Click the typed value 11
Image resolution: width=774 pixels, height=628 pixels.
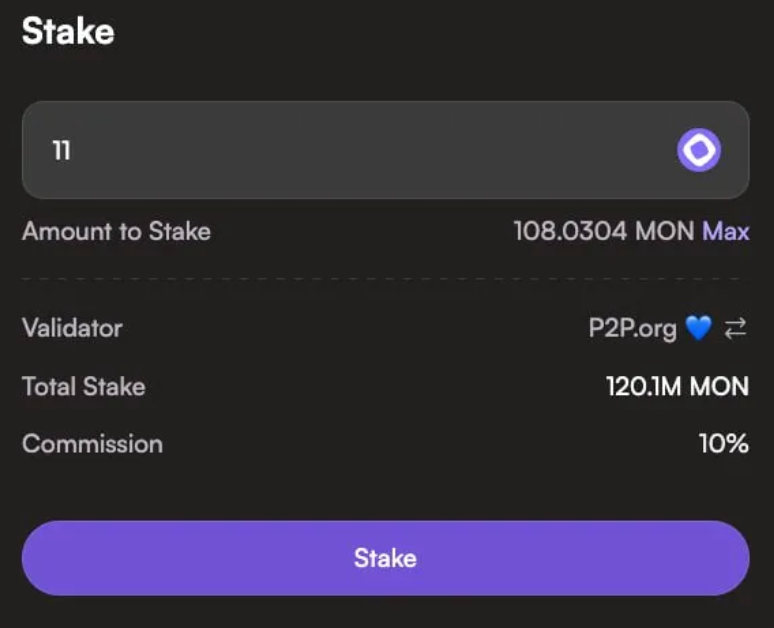point(61,152)
